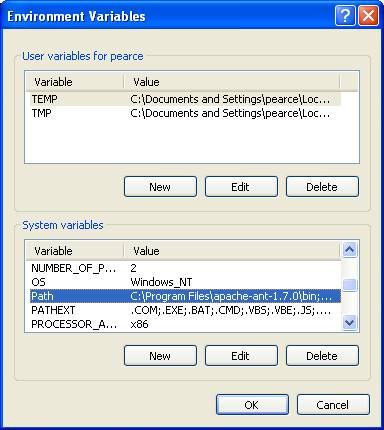Select the TEMP user variable row
The width and height of the screenshot is (384, 430).
pyautogui.click(x=186, y=99)
